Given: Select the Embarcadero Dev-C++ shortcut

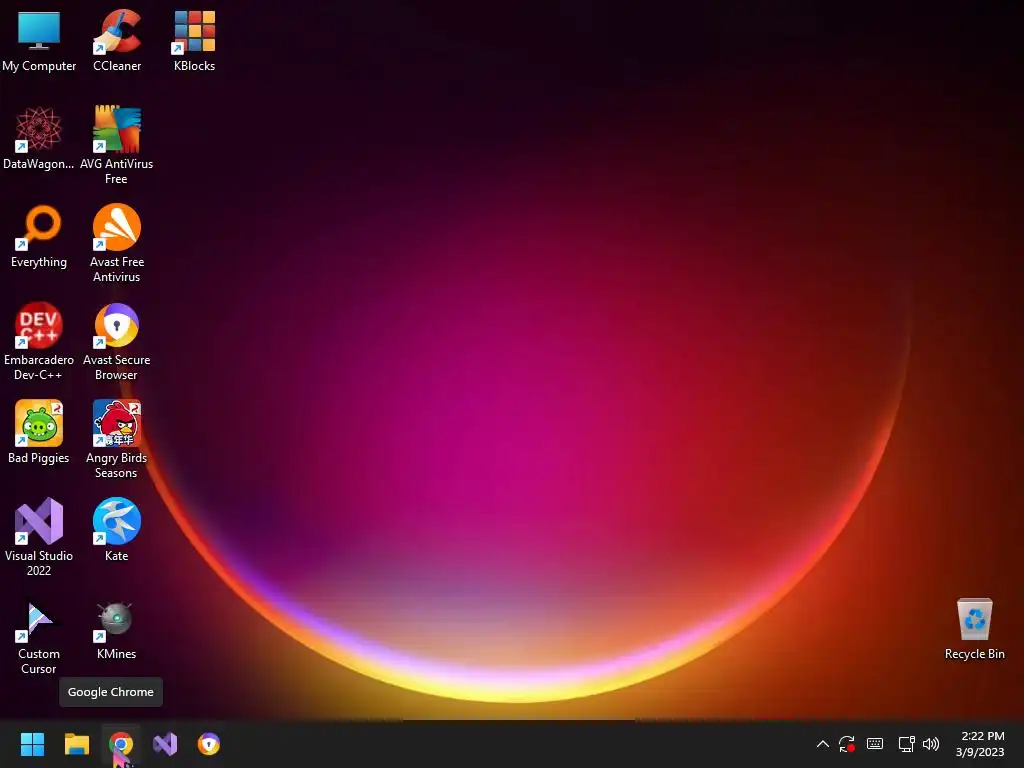Looking at the screenshot, I should tap(39, 341).
